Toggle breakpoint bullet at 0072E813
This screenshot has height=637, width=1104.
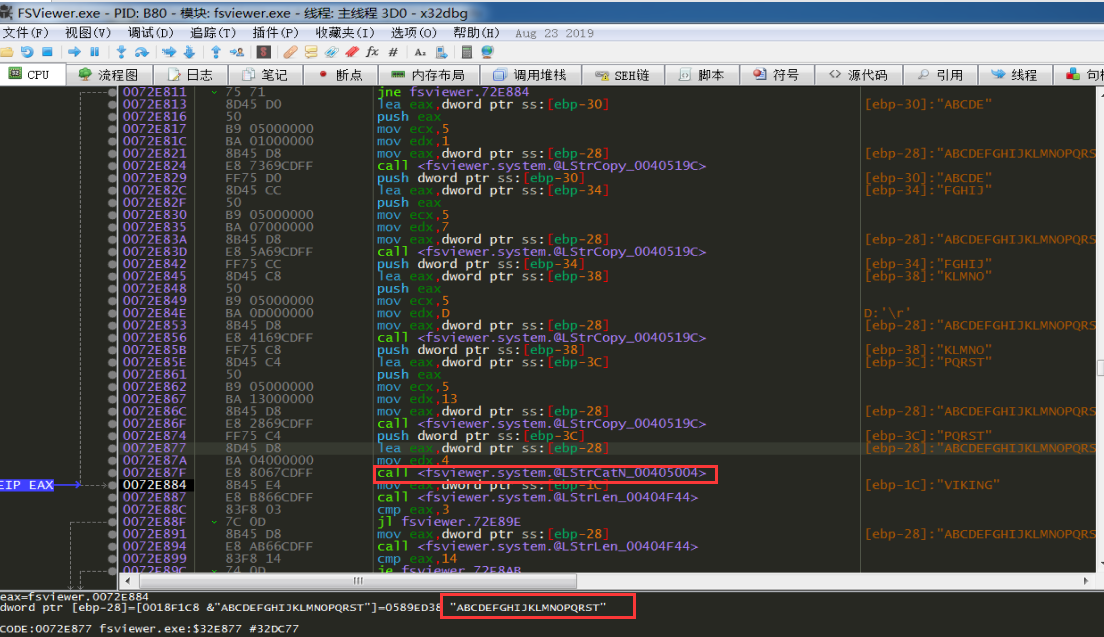click(113, 104)
